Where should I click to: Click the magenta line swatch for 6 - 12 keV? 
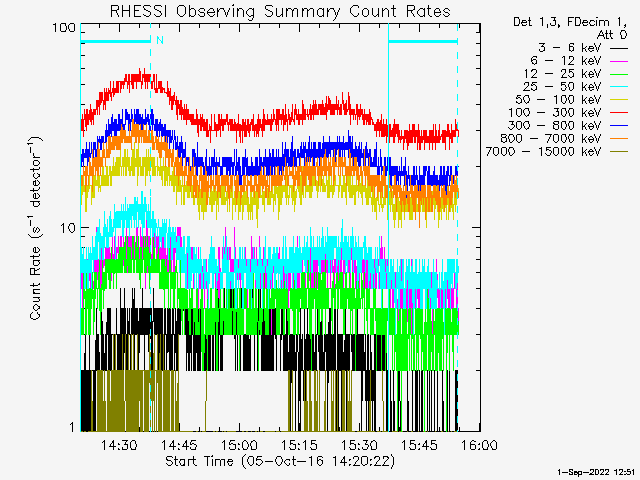coord(619,62)
